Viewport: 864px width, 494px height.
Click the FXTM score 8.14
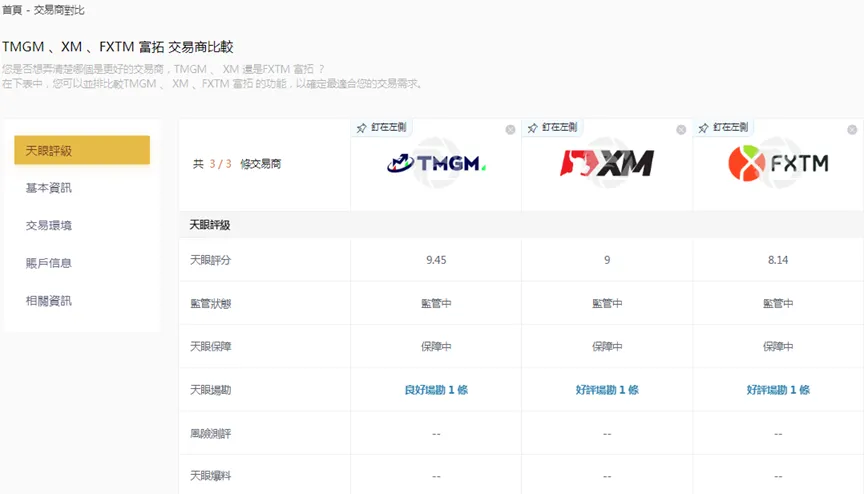click(778, 260)
